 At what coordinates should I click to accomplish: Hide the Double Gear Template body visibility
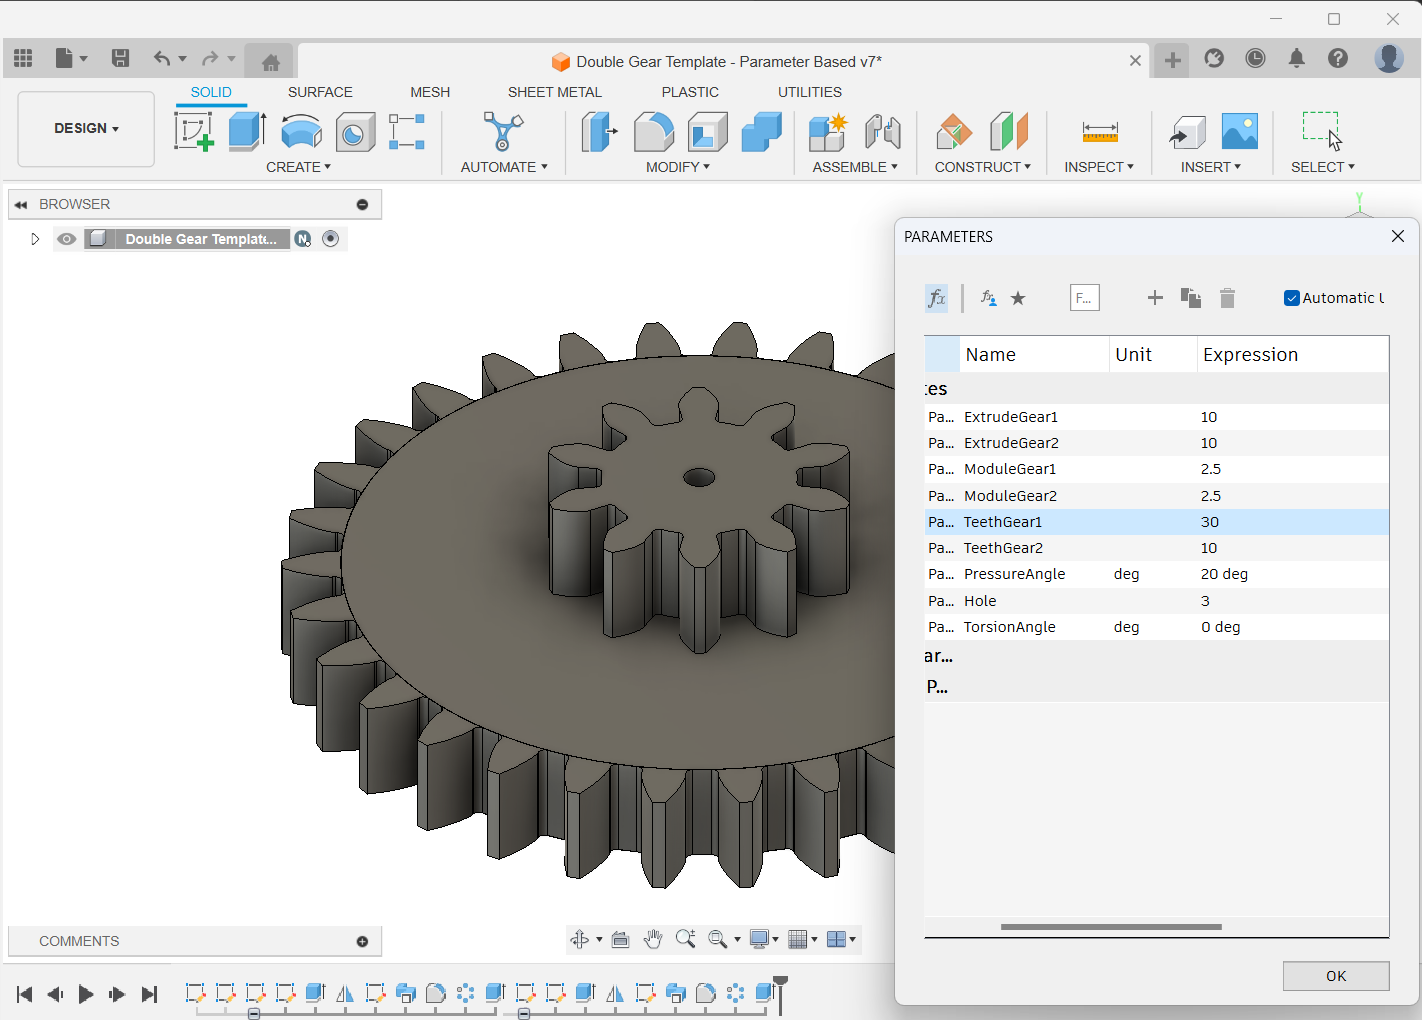point(66,238)
